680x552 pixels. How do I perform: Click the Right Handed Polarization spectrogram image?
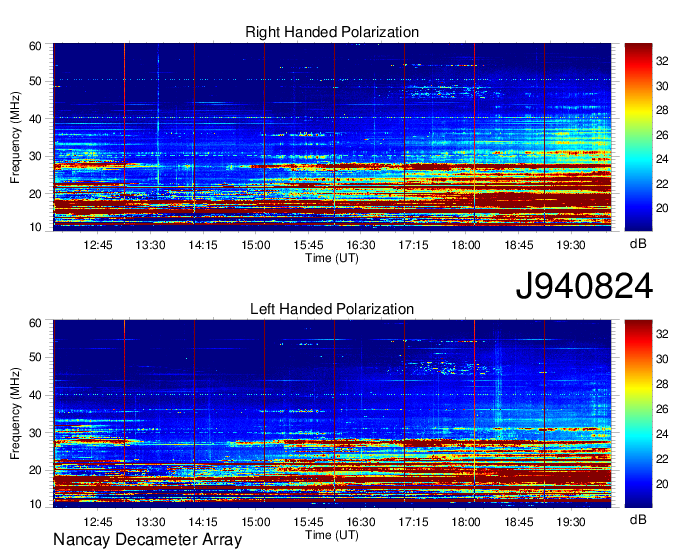332,137
